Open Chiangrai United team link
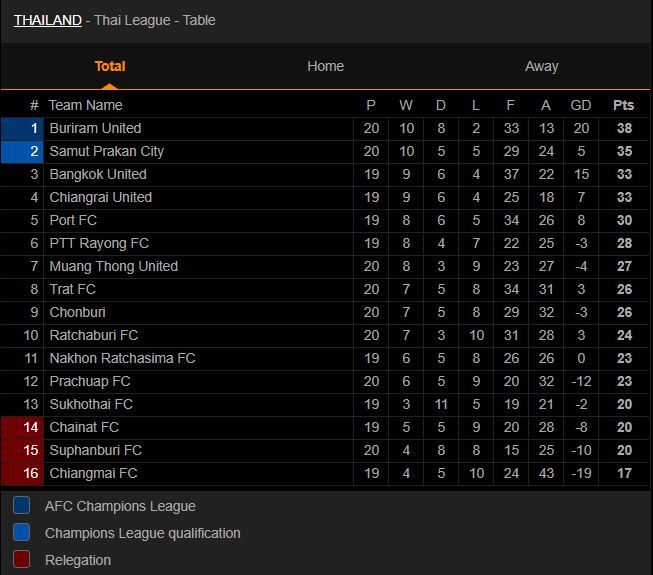 [100, 197]
